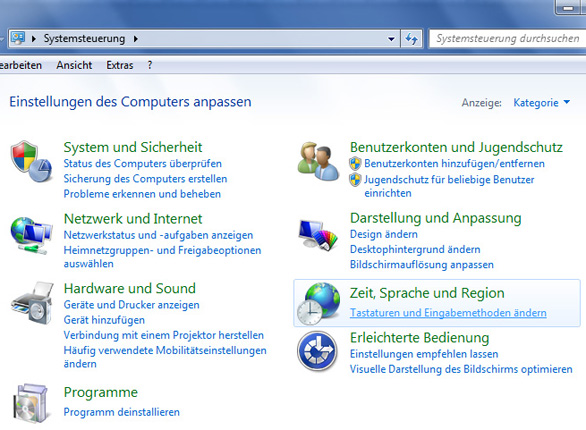Image resolution: width=586 pixels, height=430 pixels.
Task: Click Systemsteuerung in the breadcrumb
Action: tap(84, 38)
